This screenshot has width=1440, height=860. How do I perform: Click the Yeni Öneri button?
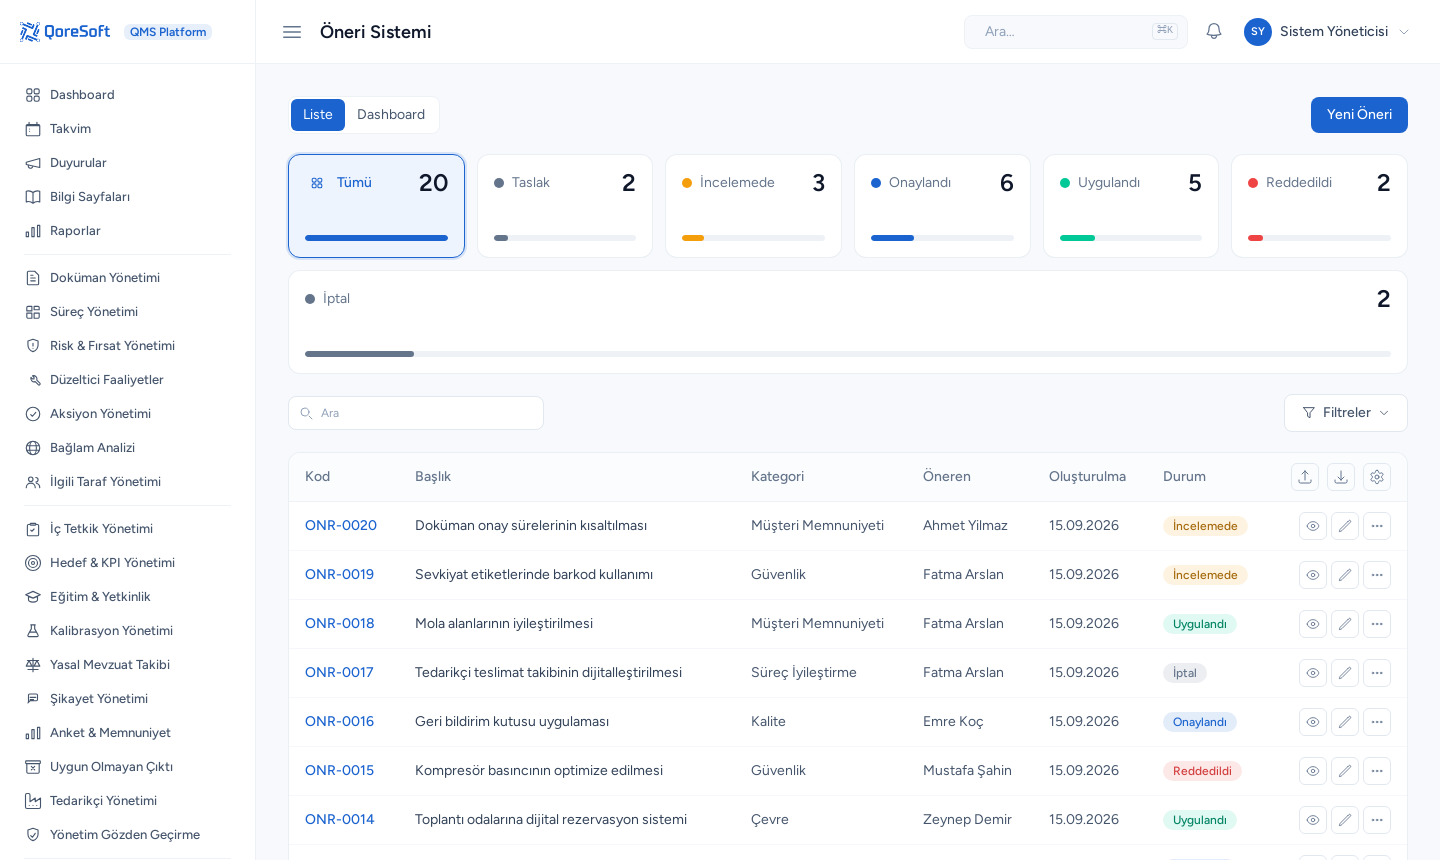[x=1359, y=115]
